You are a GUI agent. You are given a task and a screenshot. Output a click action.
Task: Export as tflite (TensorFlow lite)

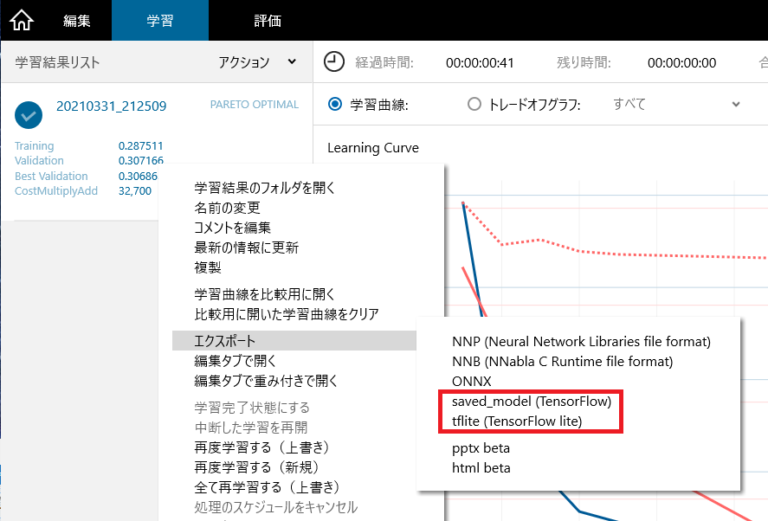click(x=517, y=421)
